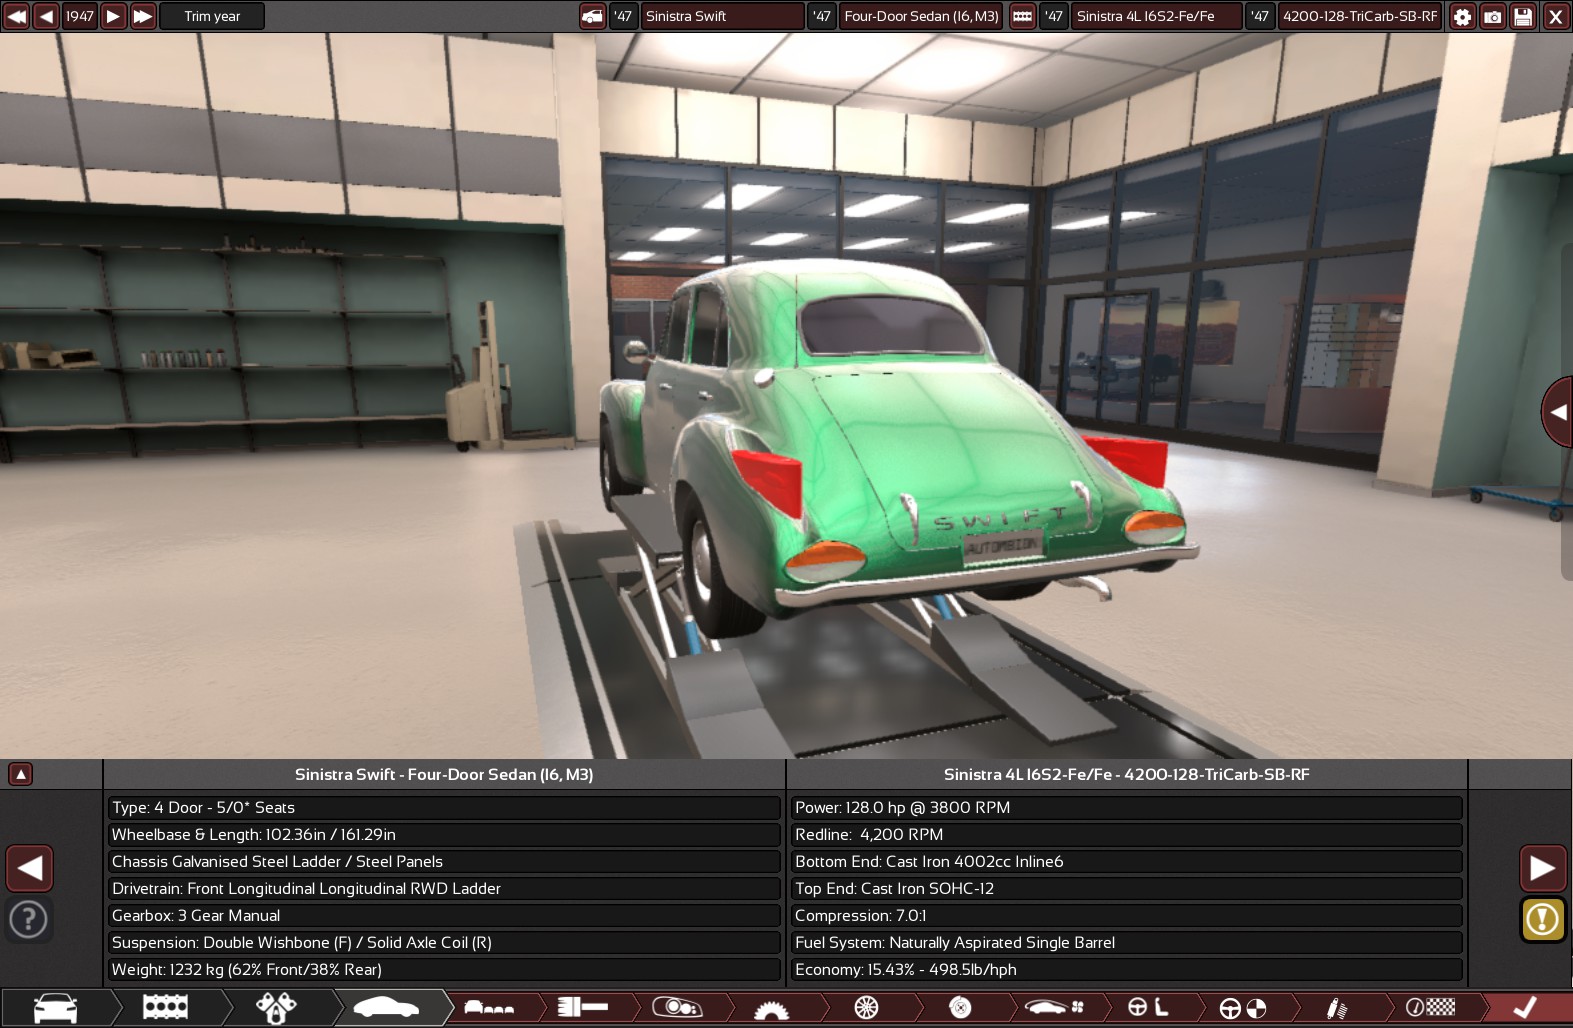This screenshot has height=1028, width=1573.
Task: Finish design with the checkmark tab
Action: [x=1524, y=1007]
